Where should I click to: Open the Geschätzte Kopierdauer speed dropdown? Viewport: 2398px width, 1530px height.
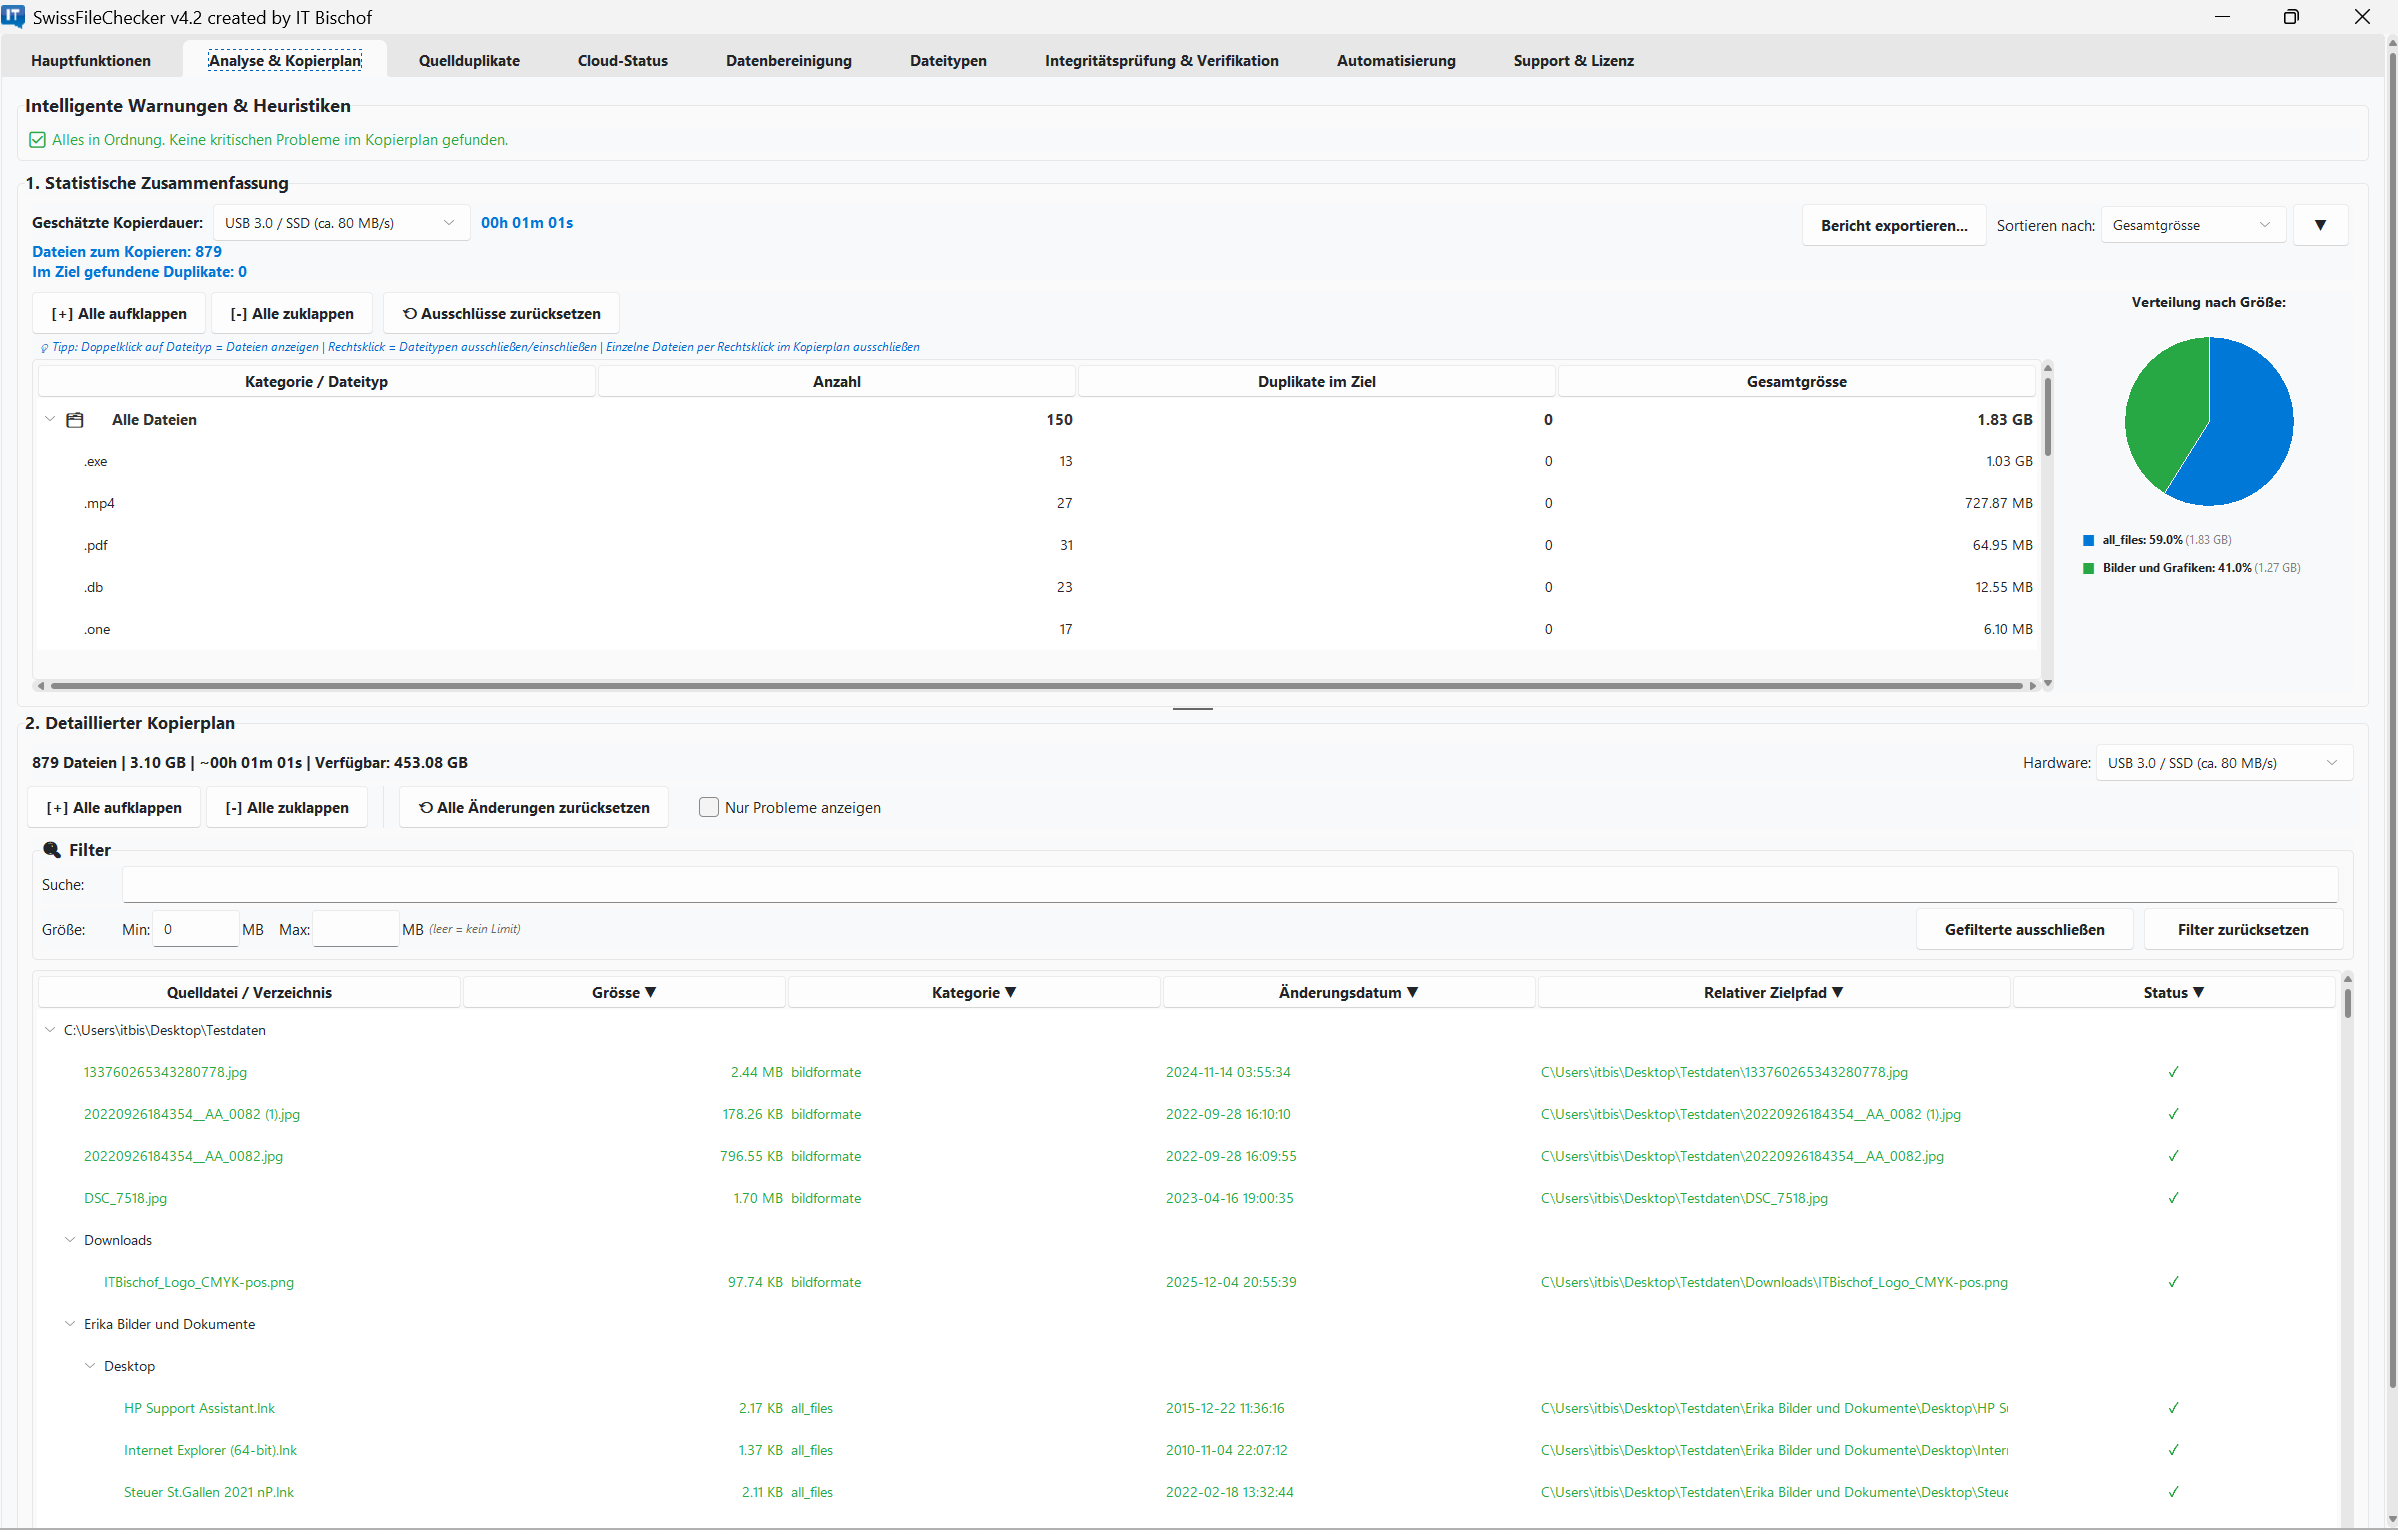(x=340, y=223)
